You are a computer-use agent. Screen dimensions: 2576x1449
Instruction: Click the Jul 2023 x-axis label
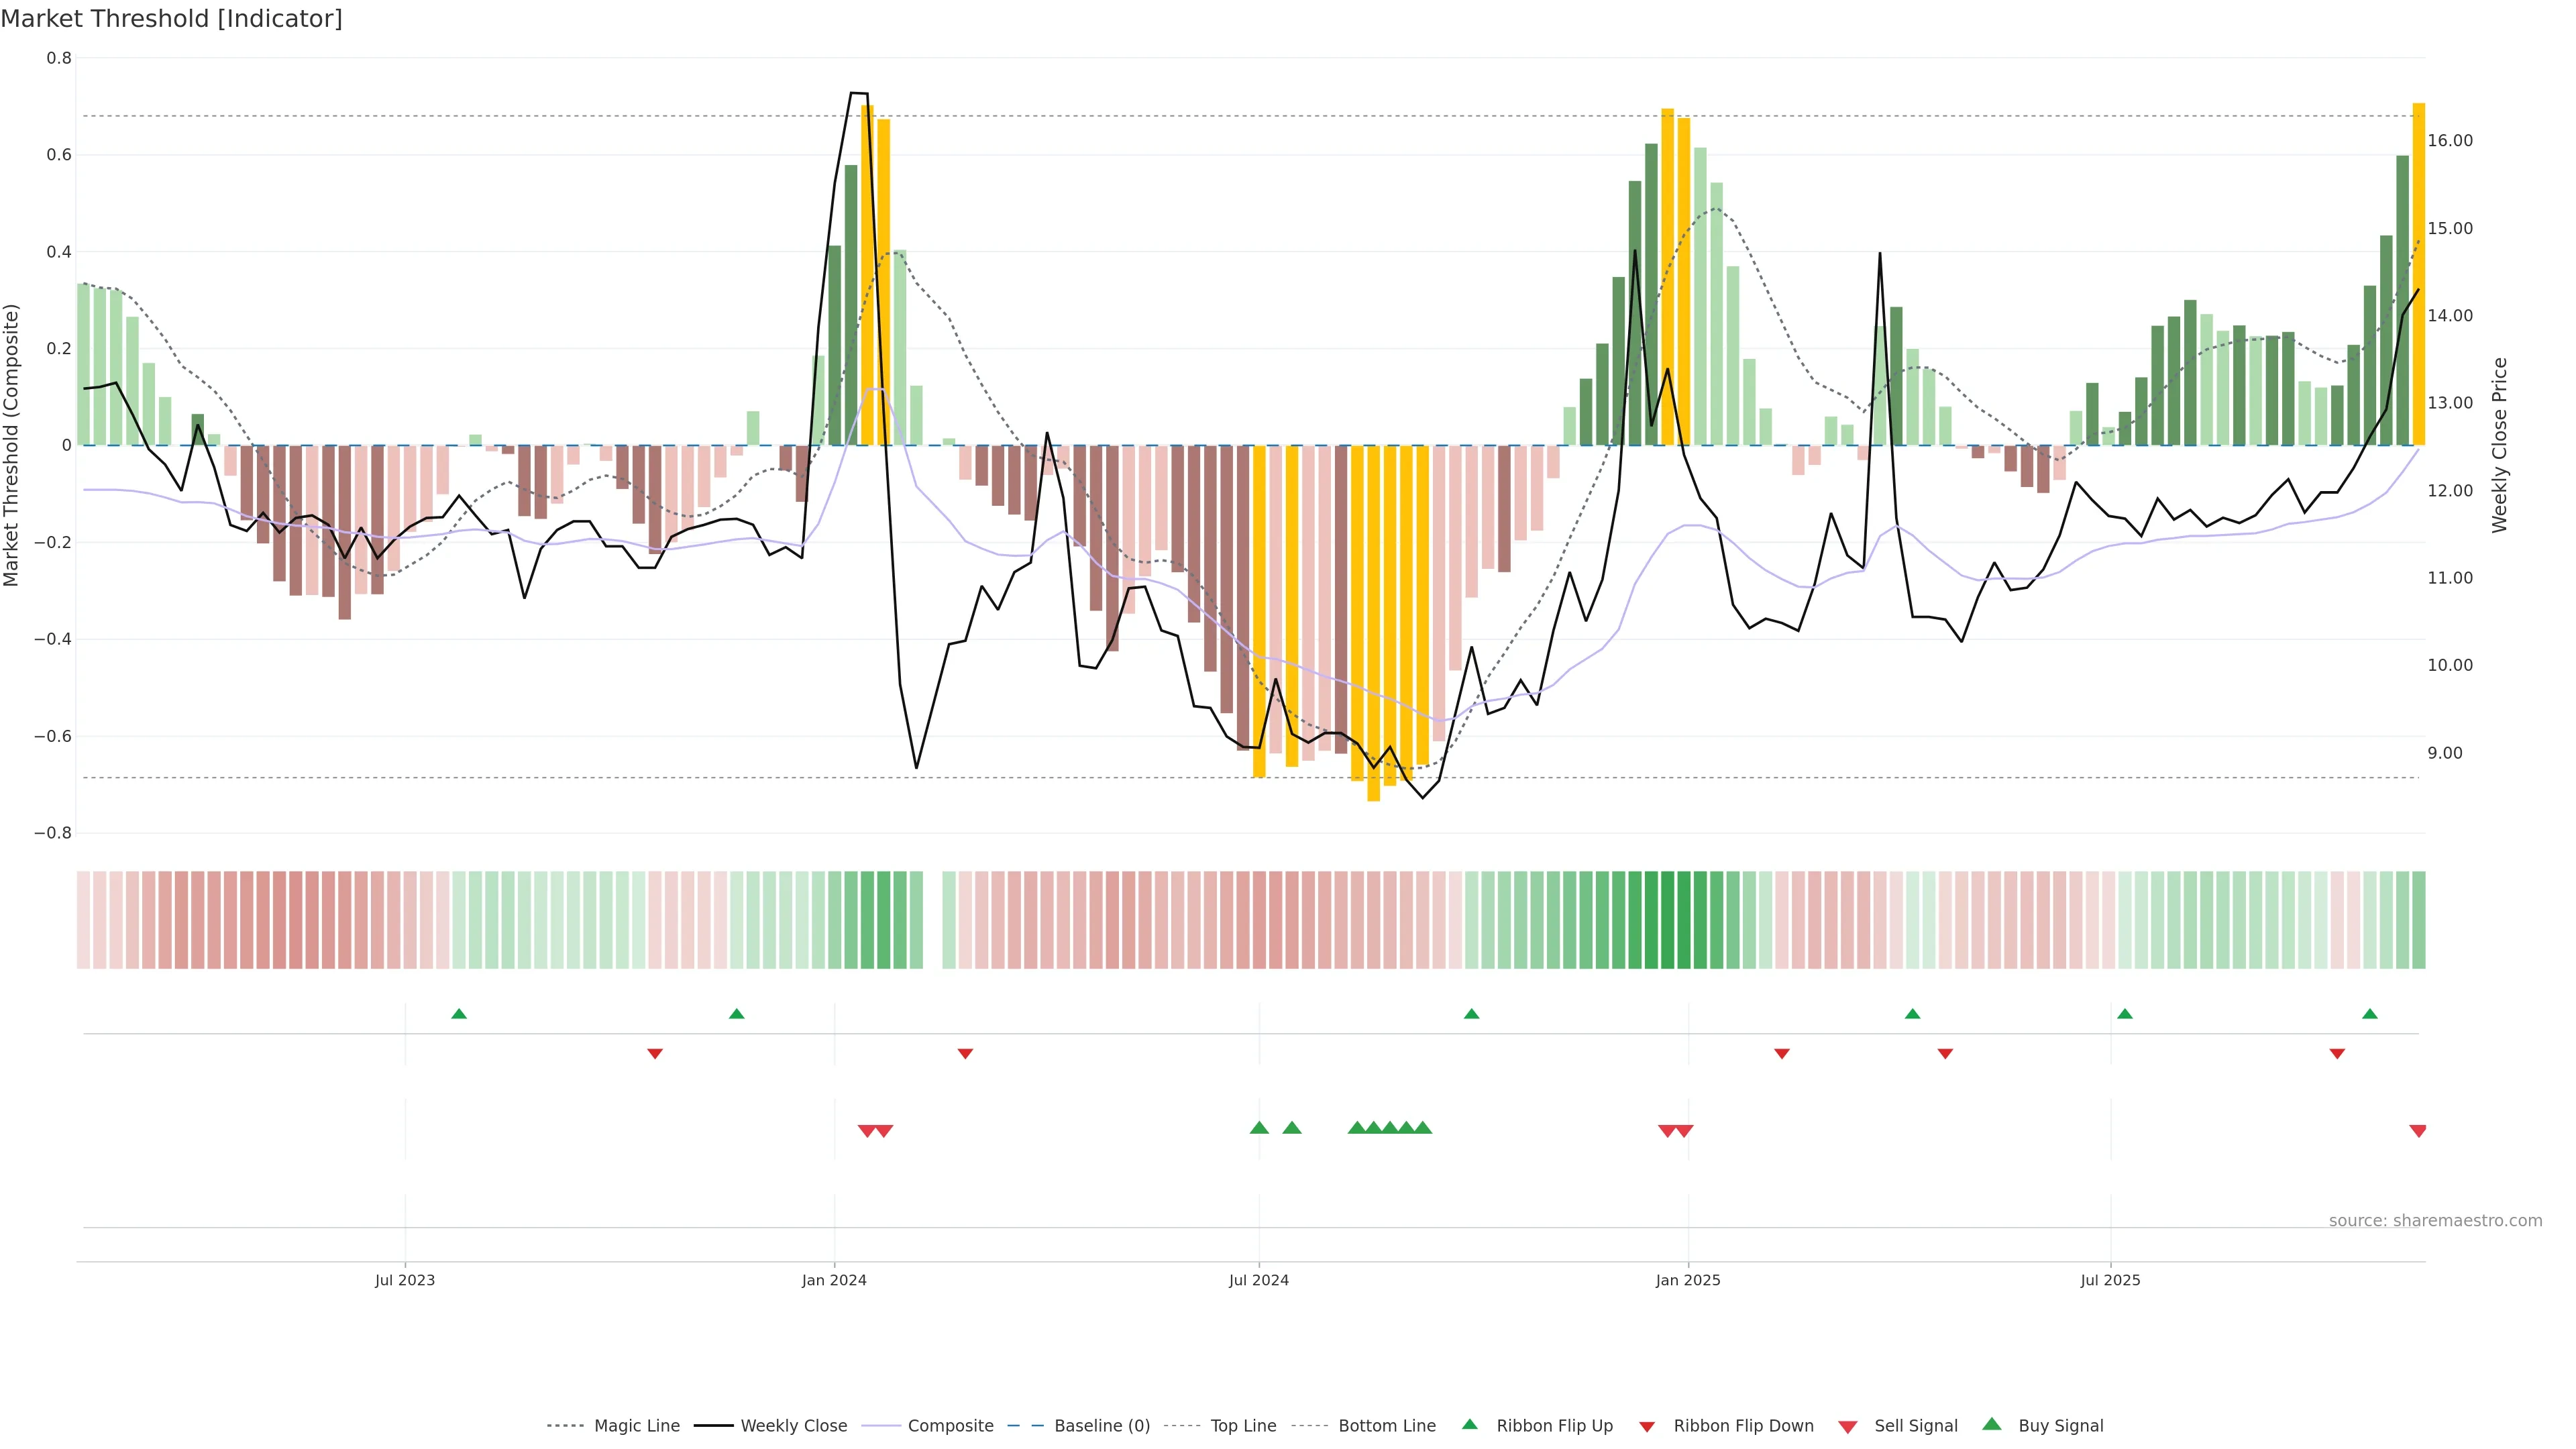tap(405, 1280)
